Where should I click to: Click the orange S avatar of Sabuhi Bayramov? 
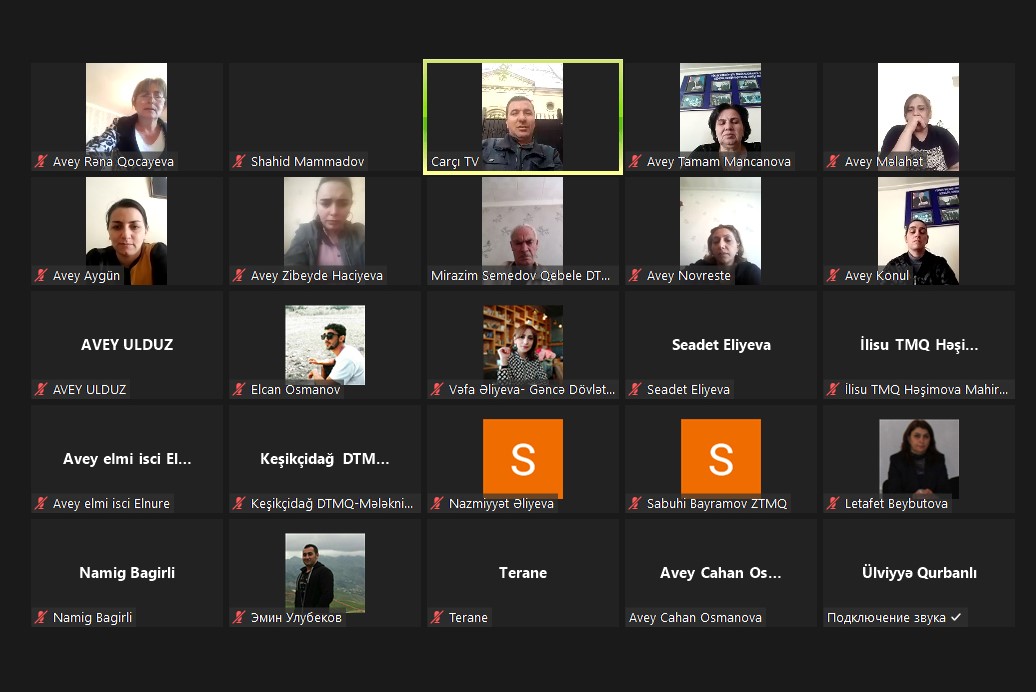(x=721, y=459)
